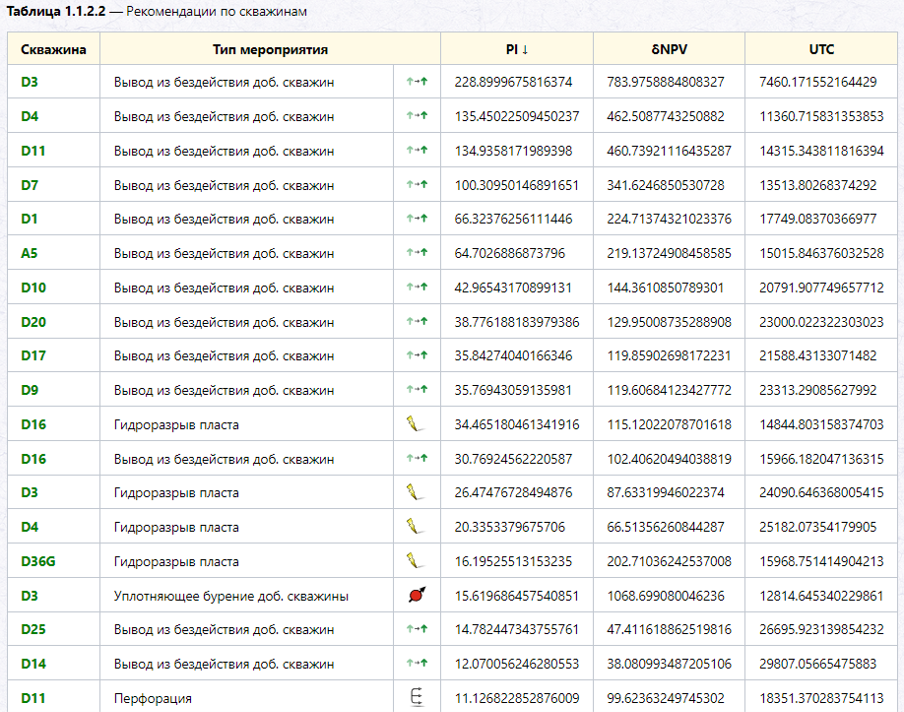This screenshot has width=904, height=712.
Task: Click the perforation icon in the D11 Перфорация row
Action: pyautogui.click(x=416, y=698)
